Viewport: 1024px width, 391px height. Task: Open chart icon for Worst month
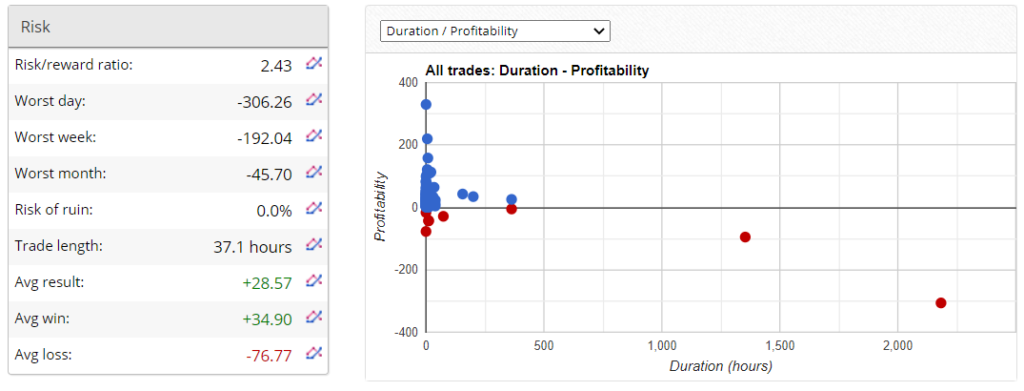(314, 173)
